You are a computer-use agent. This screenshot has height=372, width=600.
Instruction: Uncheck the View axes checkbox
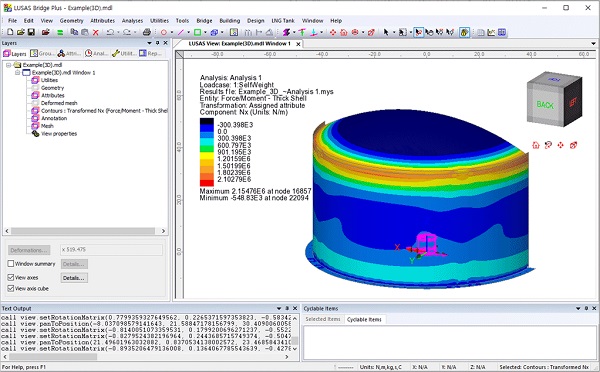11,277
